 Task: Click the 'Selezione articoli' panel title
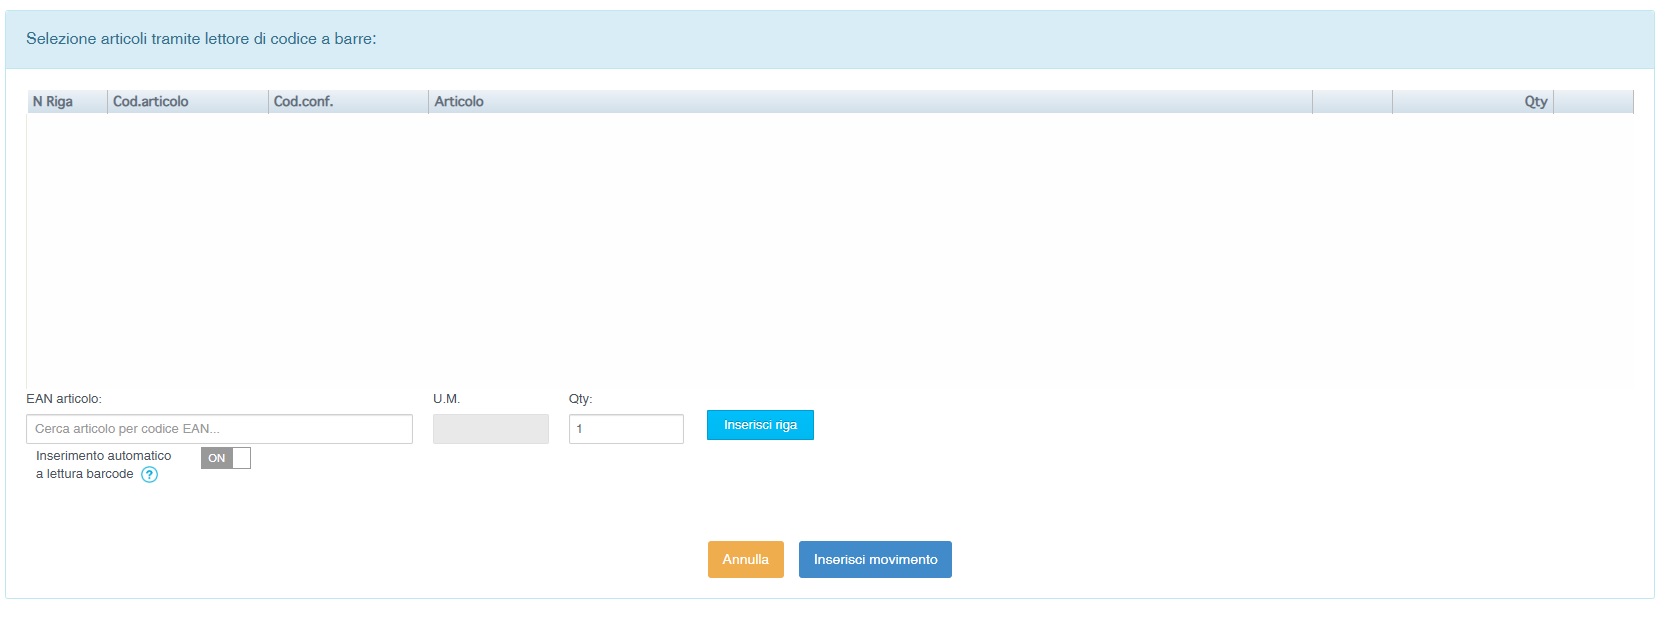tap(201, 39)
